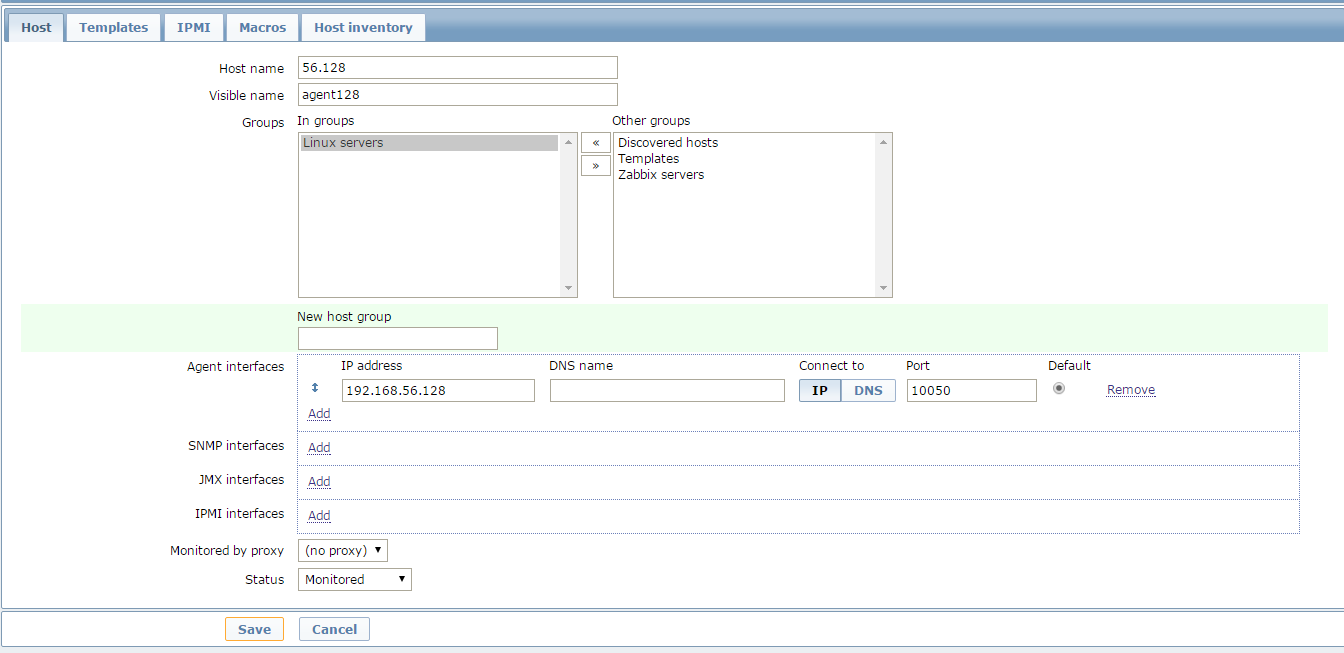Click Add link under JMX interfaces
Image resolution: width=1344 pixels, height=653 pixels.
pos(319,481)
